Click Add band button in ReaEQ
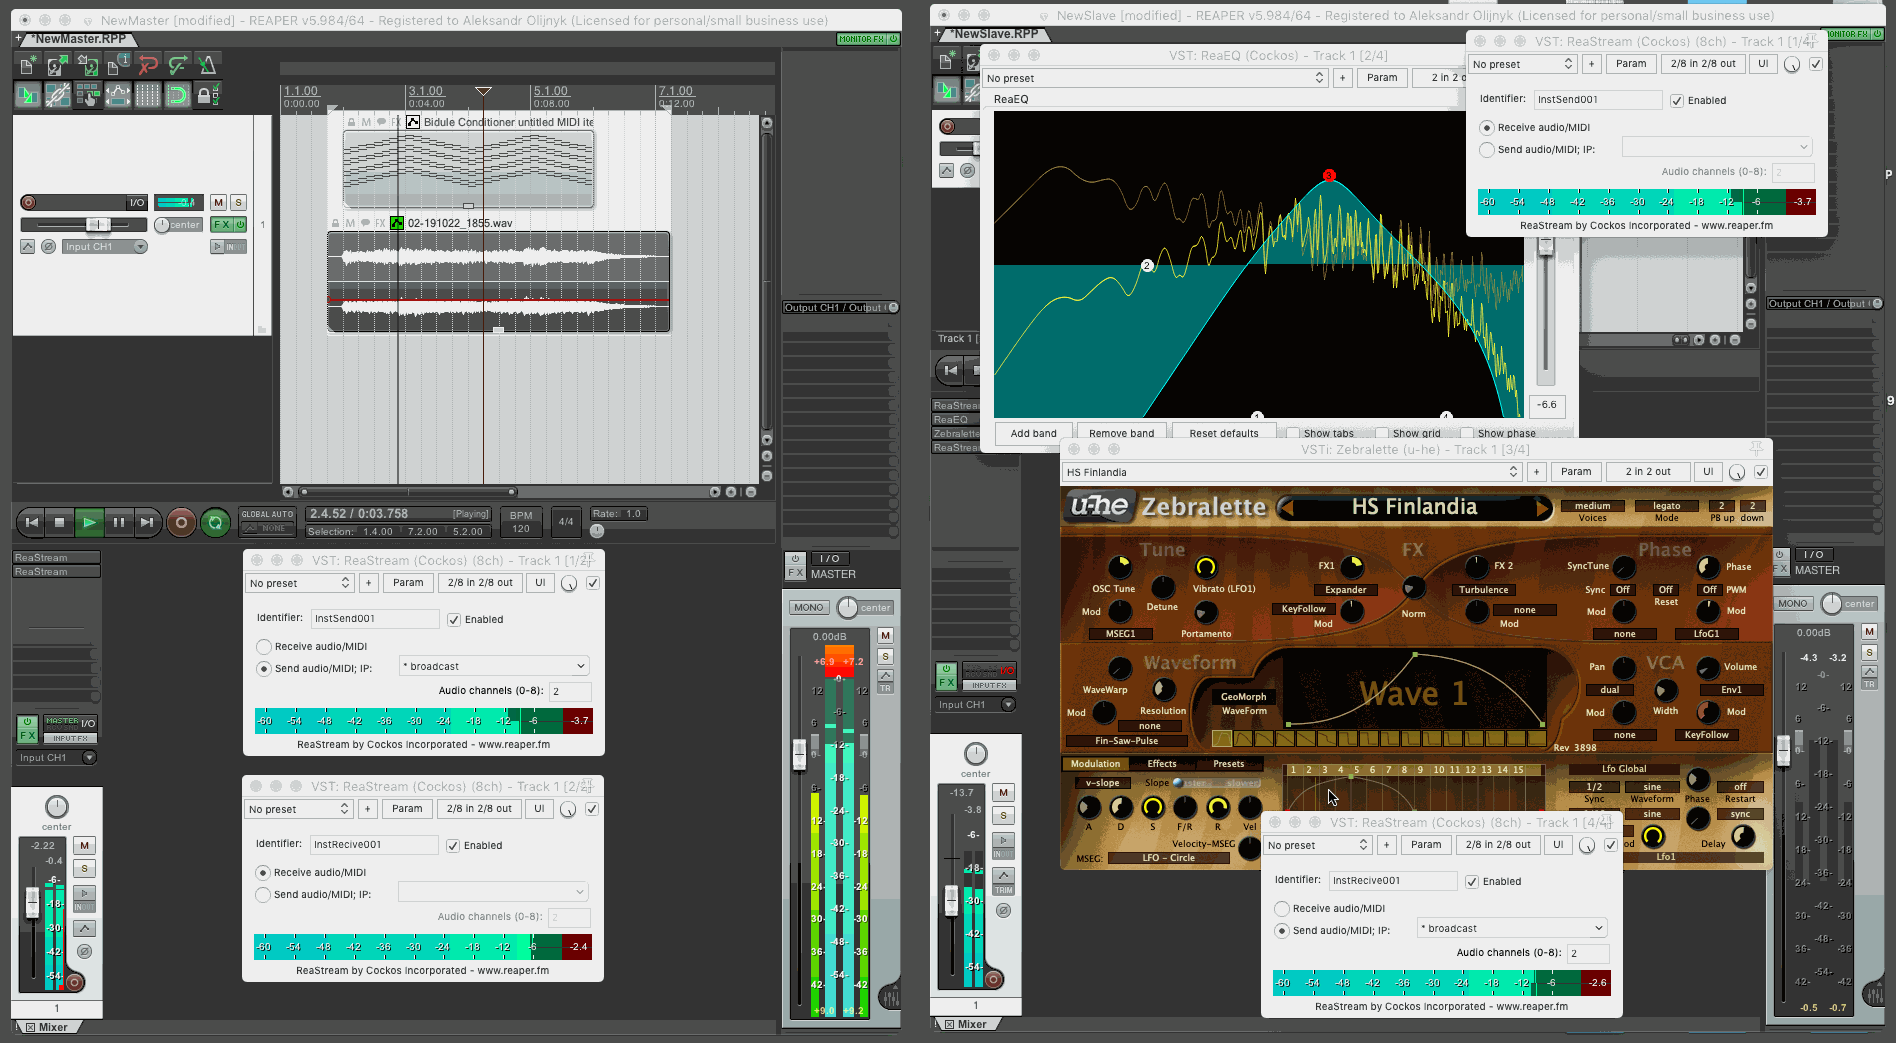This screenshot has width=1896, height=1043. click(1033, 434)
